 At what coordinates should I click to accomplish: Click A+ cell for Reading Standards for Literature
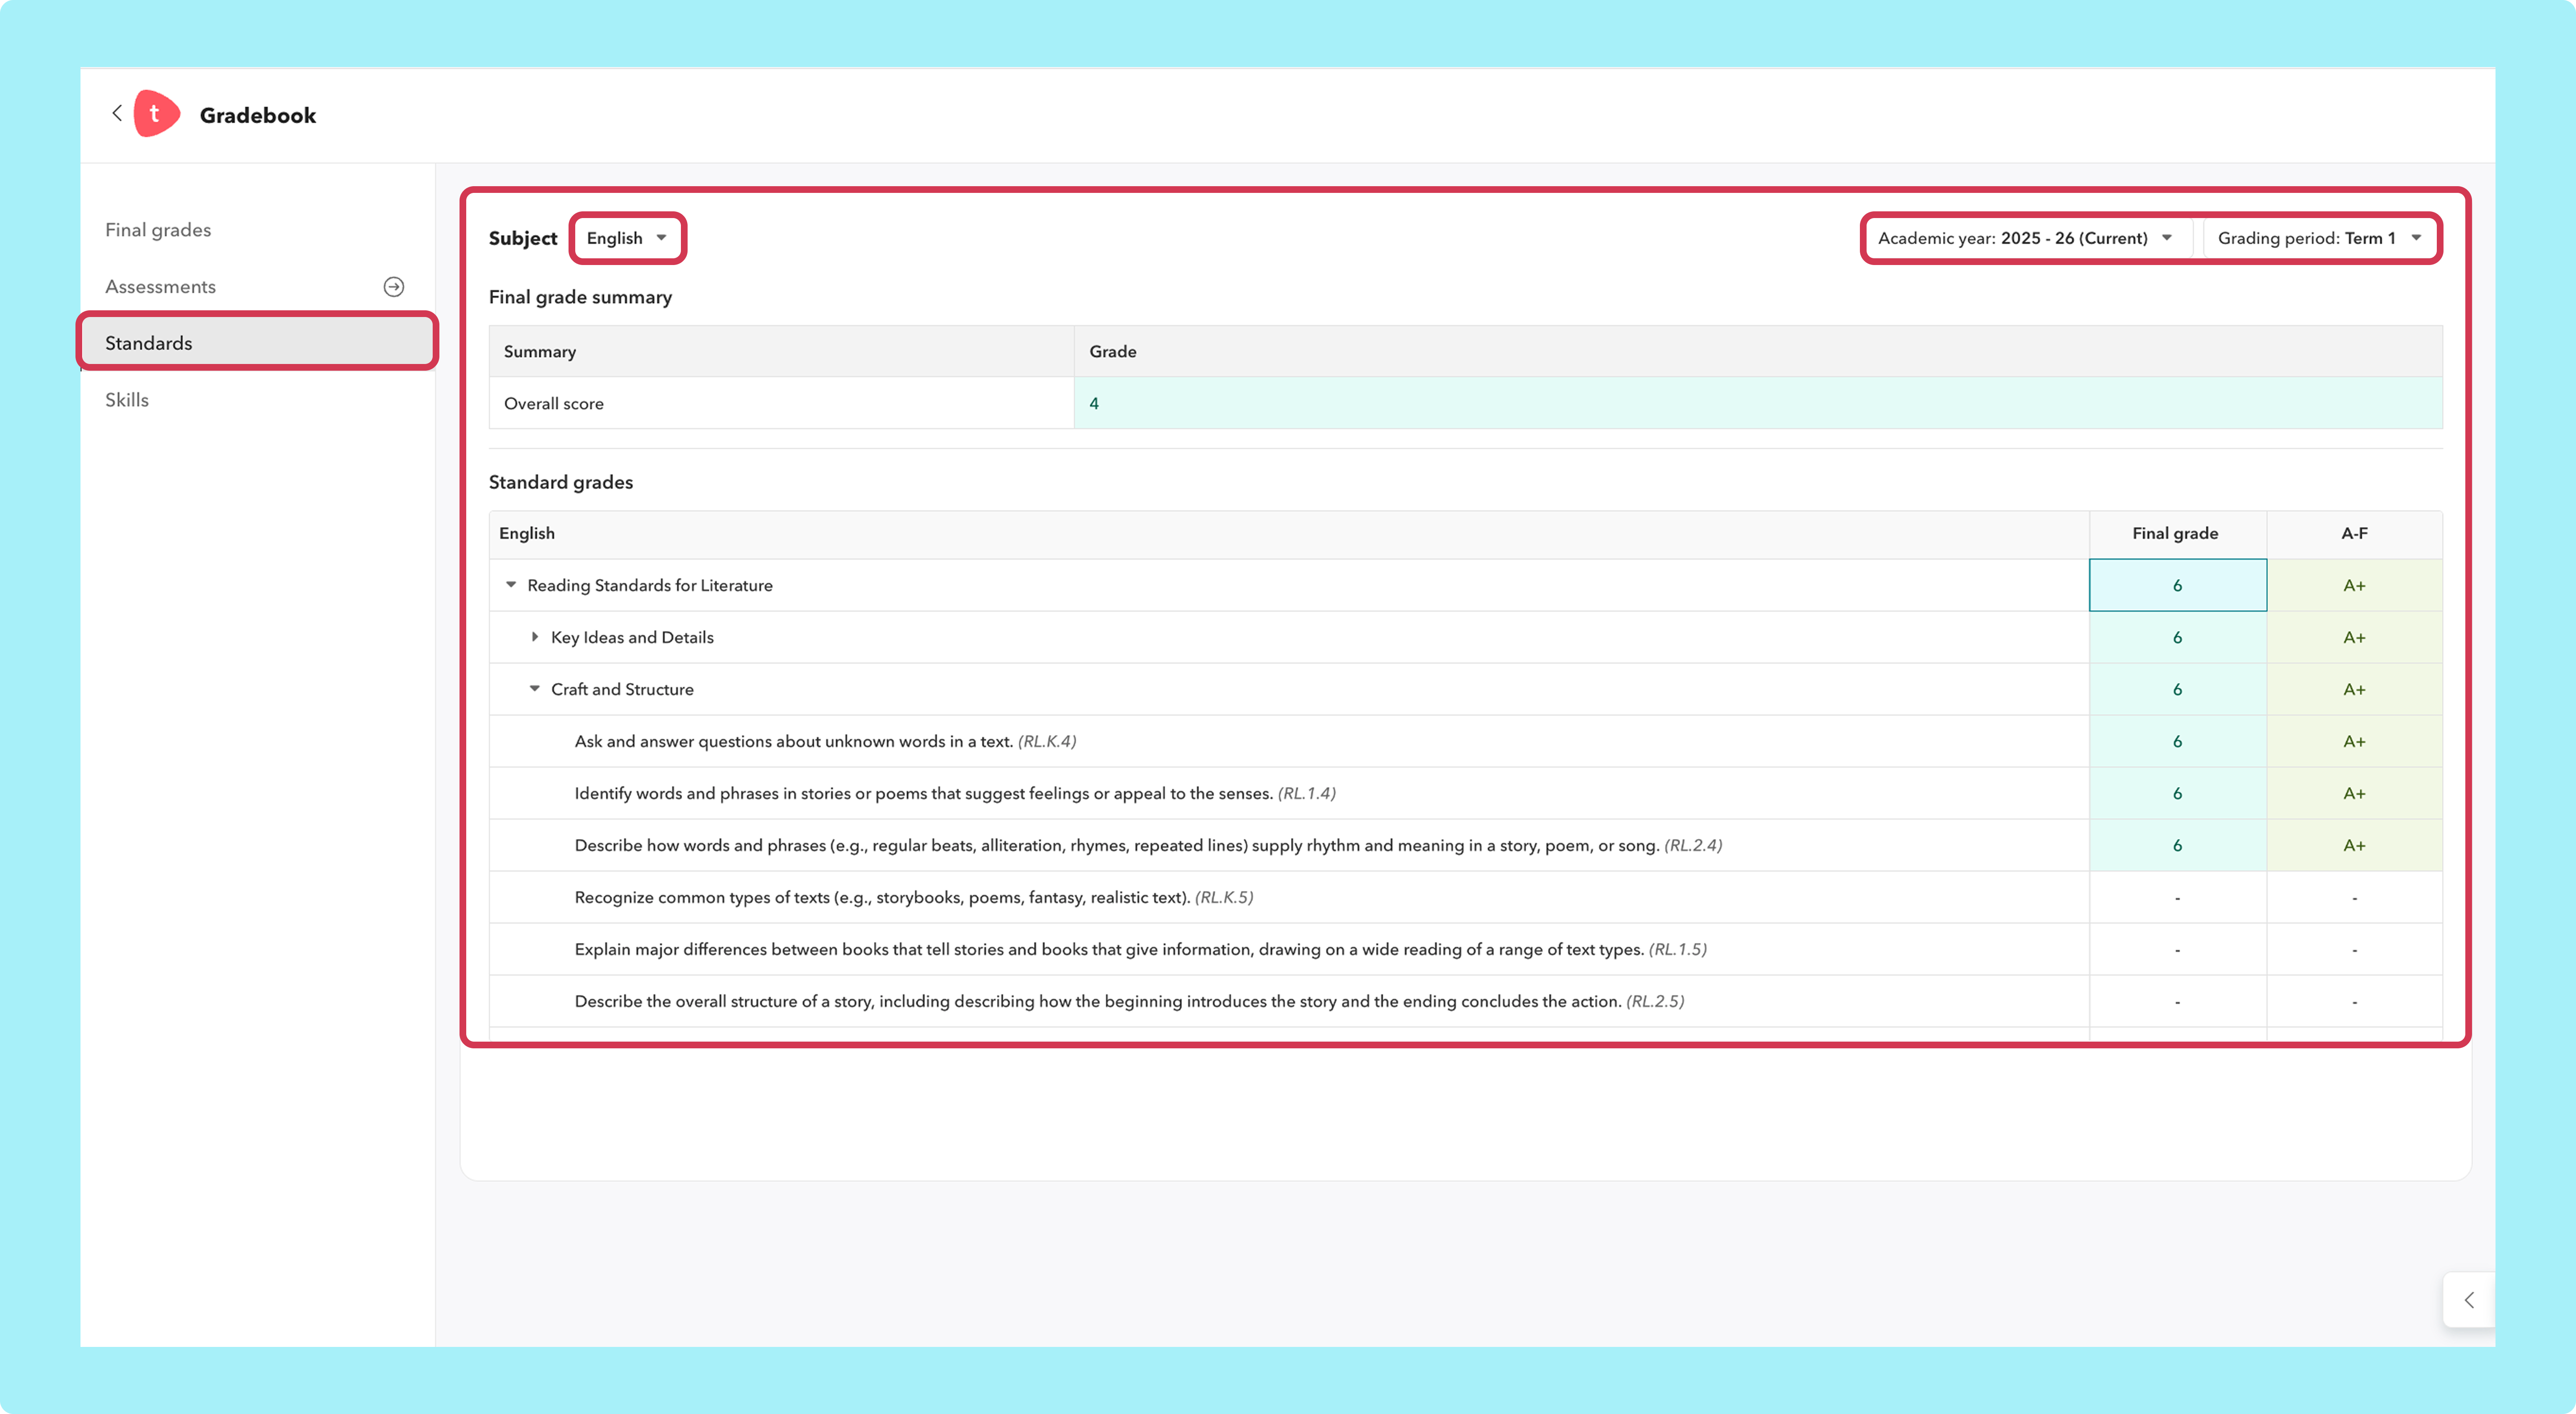tap(2354, 585)
